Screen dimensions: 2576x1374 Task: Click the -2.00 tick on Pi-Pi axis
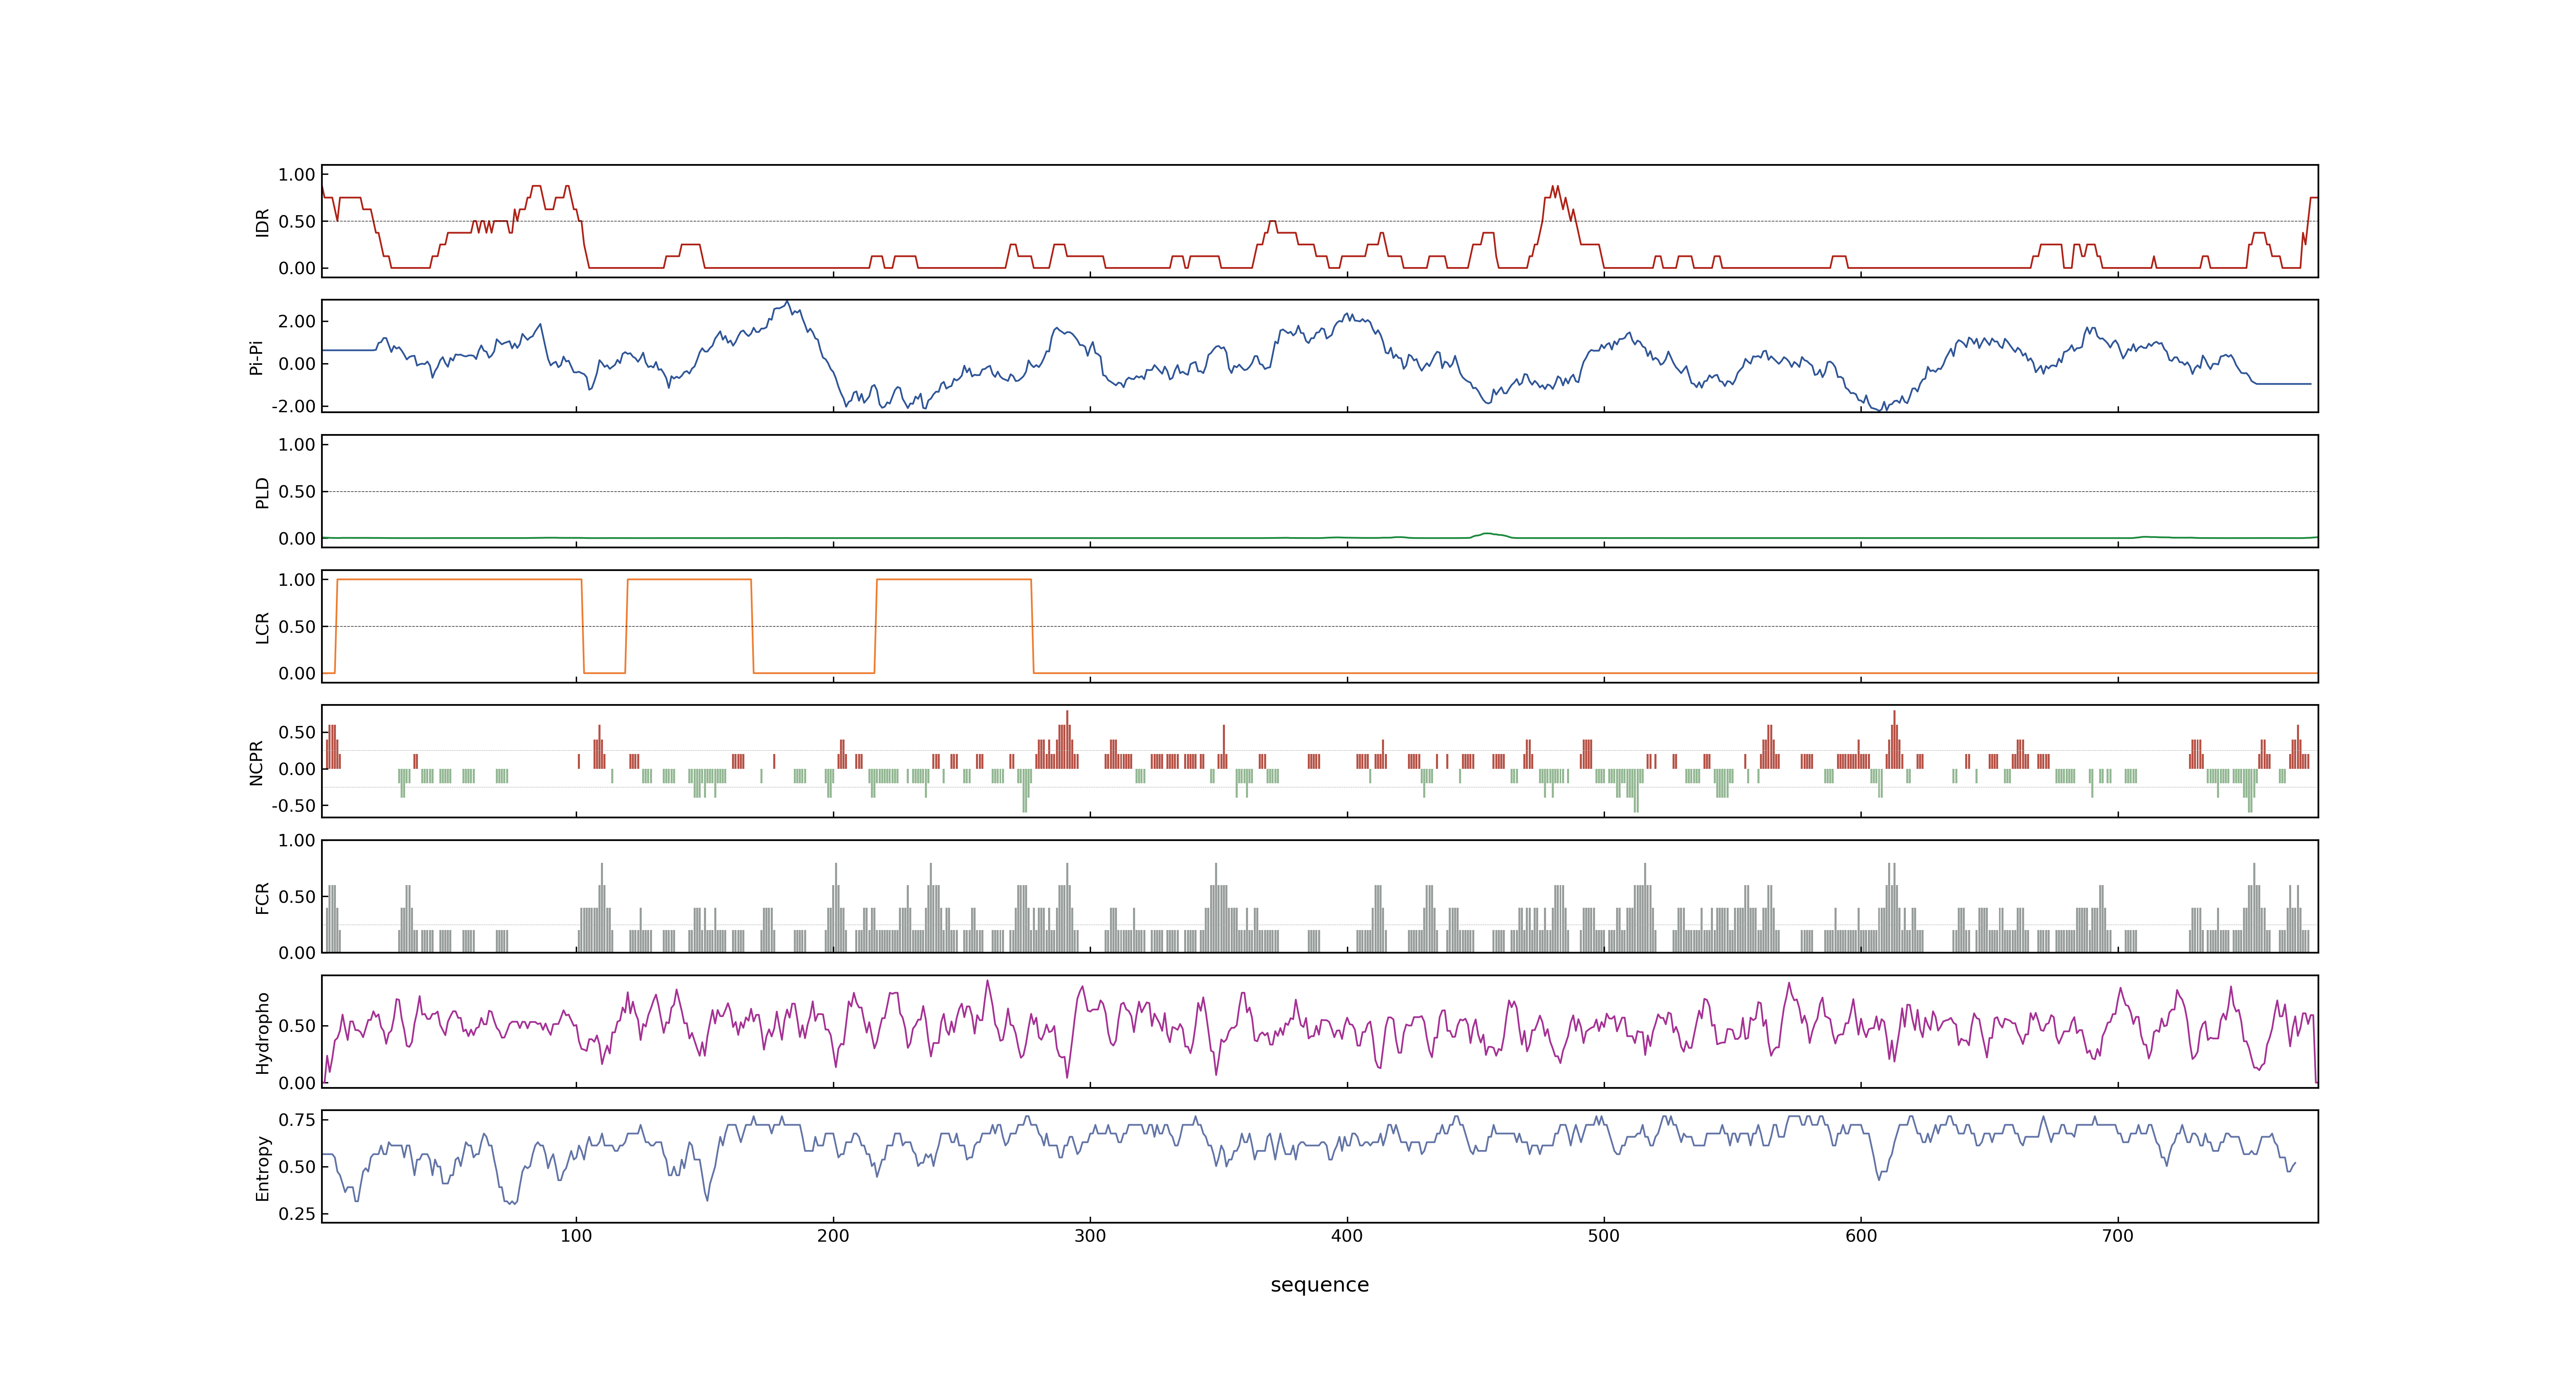pos(294,406)
